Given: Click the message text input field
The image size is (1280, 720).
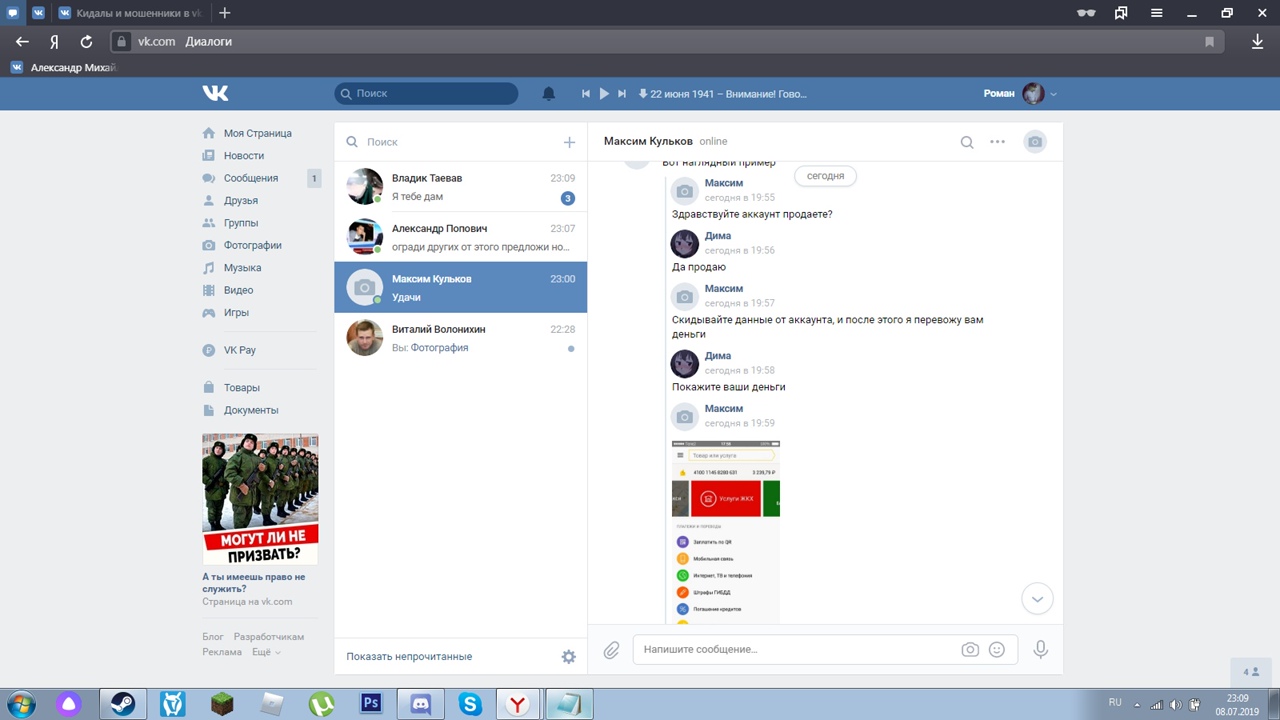Looking at the screenshot, I should coord(795,650).
